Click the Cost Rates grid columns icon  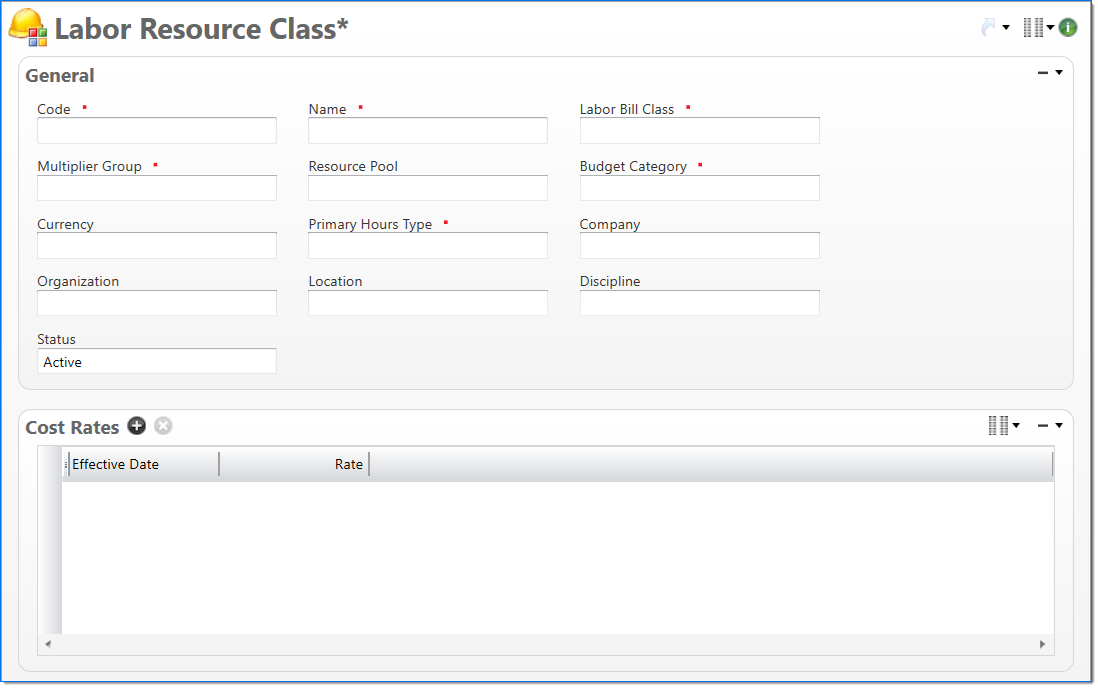[998, 426]
